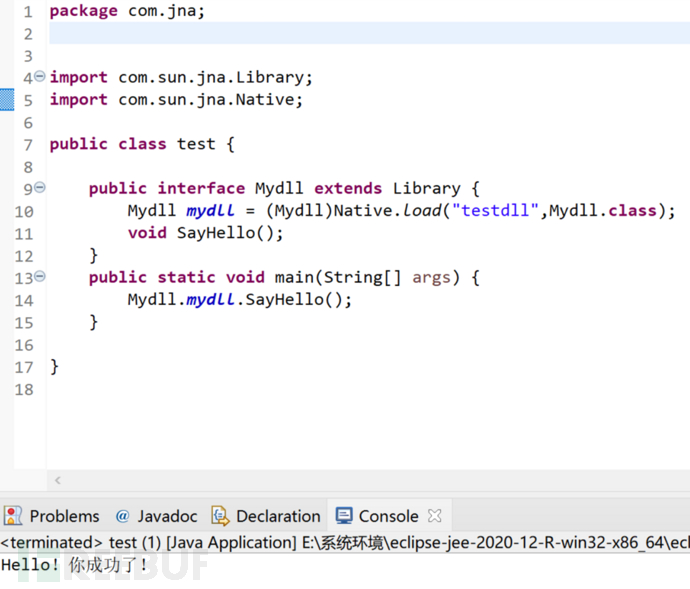Click the Console monitor icon
Screen dimensions: 690x589
point(344,516)
